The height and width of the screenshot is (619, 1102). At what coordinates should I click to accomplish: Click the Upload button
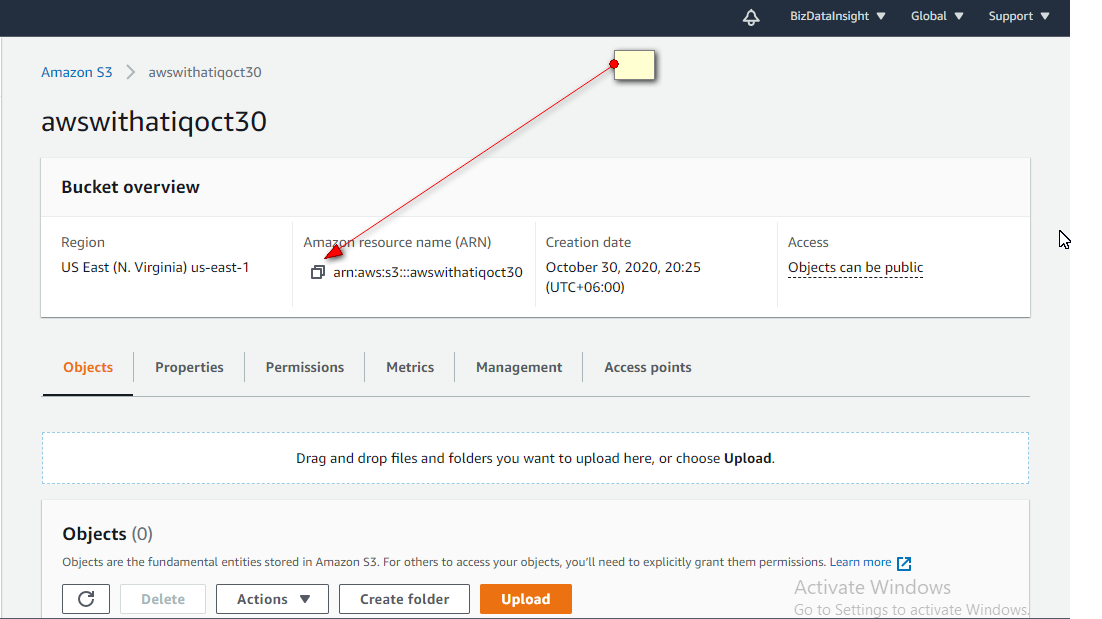pos(525,598)
